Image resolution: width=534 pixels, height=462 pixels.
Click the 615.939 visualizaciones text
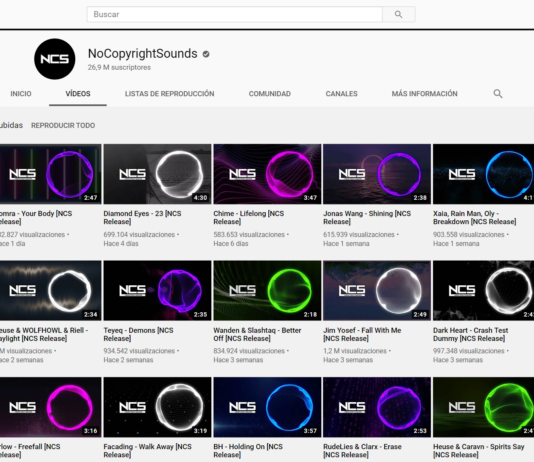pos(359,235)
